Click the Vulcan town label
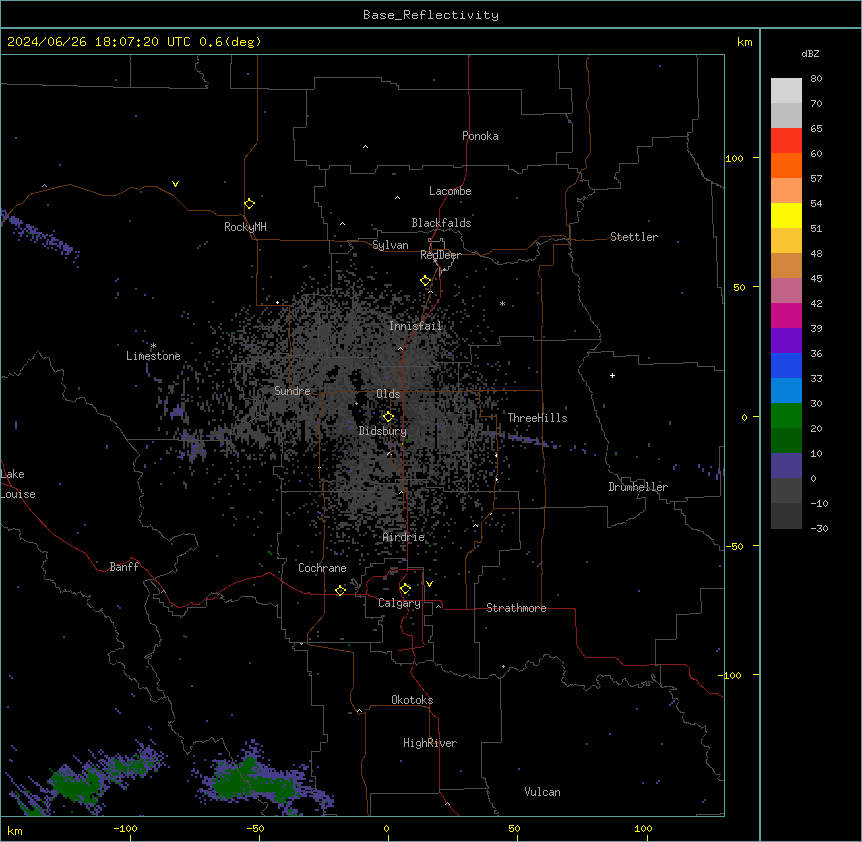 coord(542,792)
